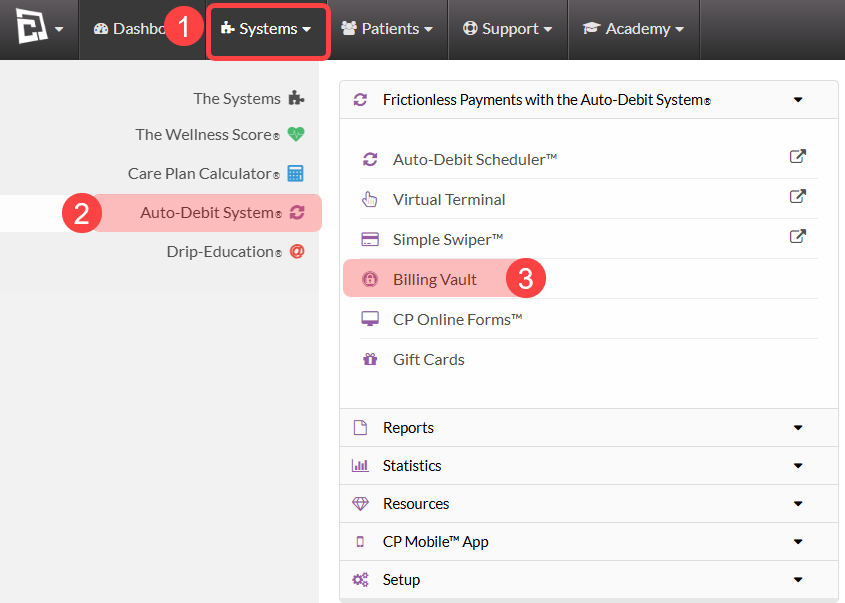Expand the Setup section

(x=588, y=580)
